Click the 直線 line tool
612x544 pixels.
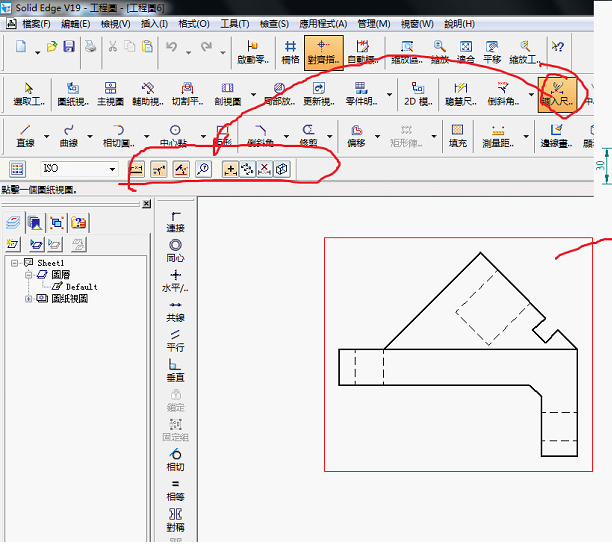(x=25, y=136)
